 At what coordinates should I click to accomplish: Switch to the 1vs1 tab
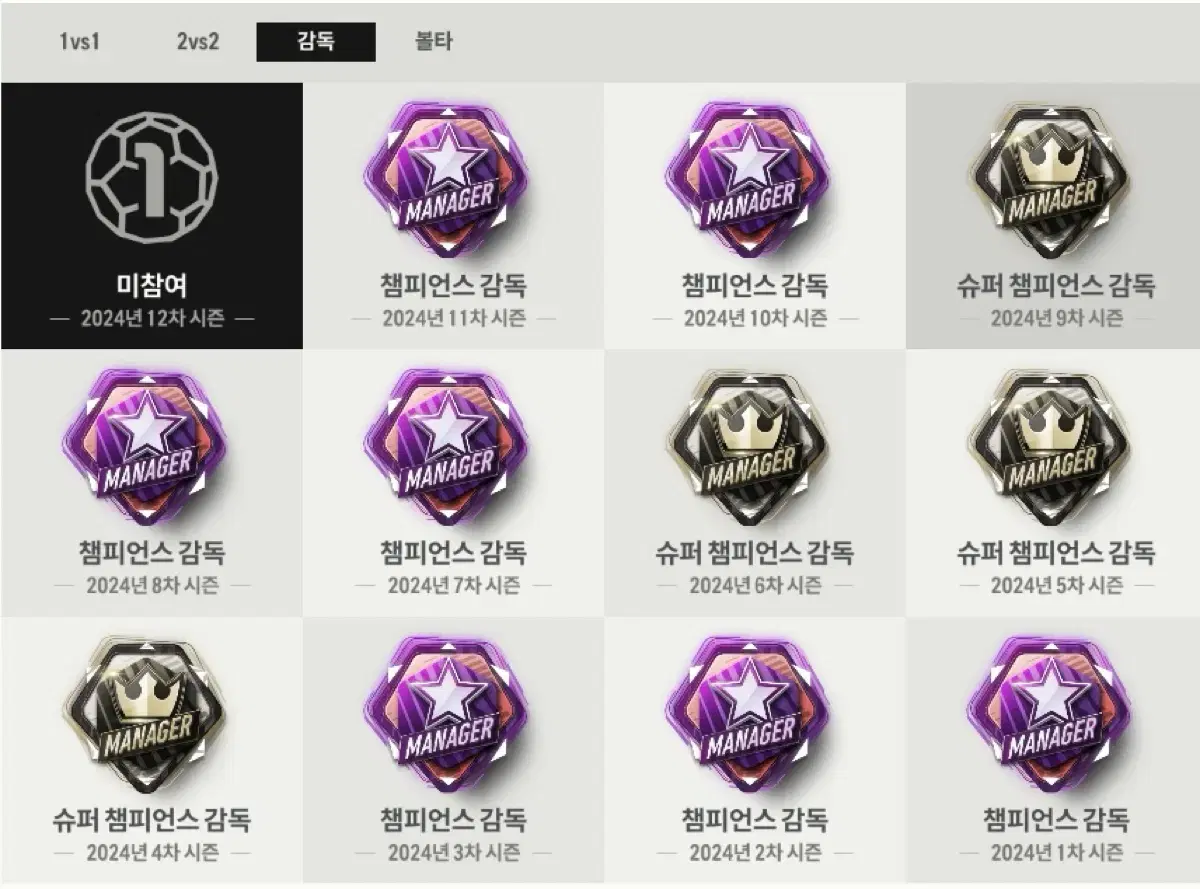[79, 42]
